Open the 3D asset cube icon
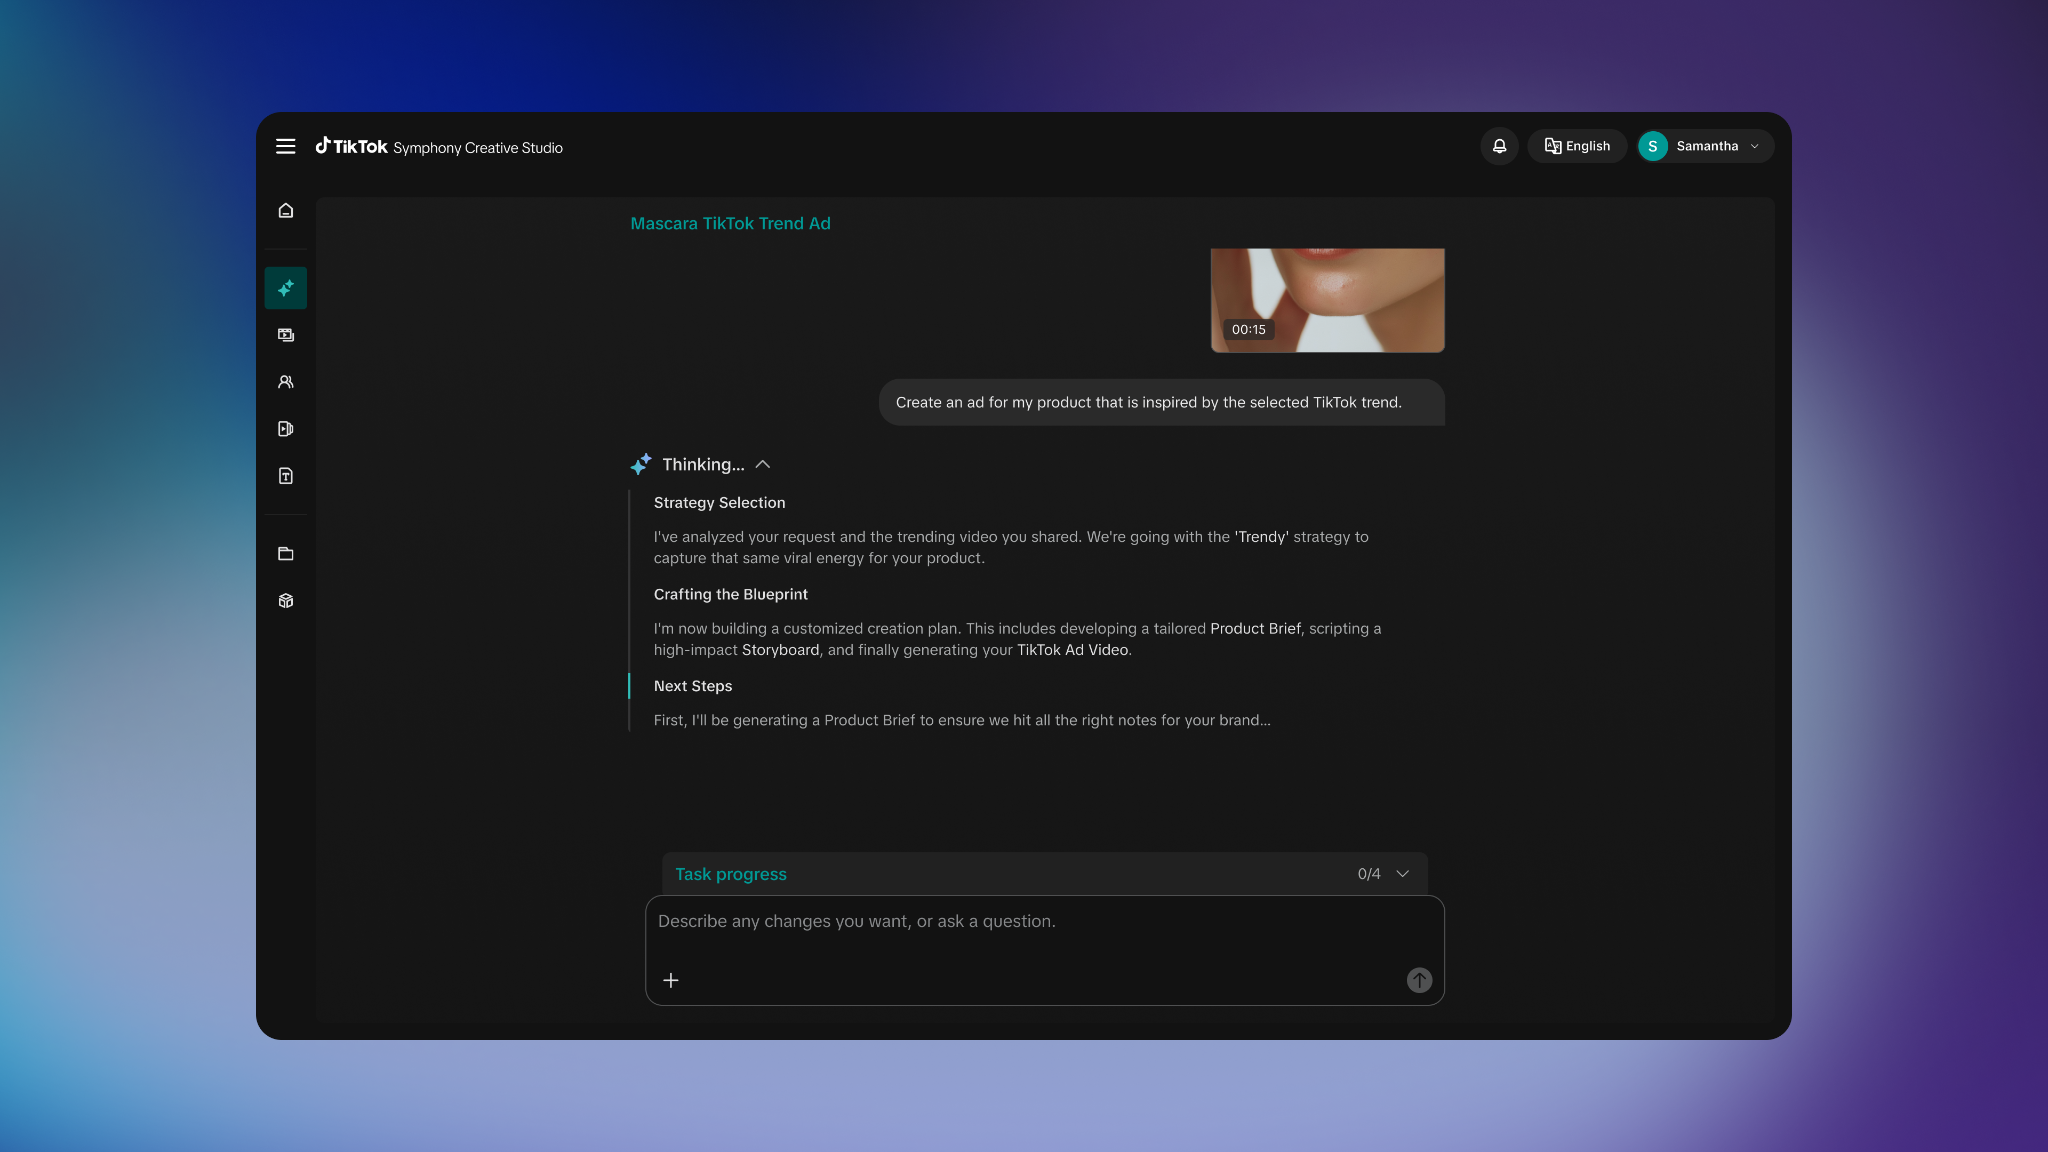The width and height of the screenshot is (2048, 1152). pos(285,600)
